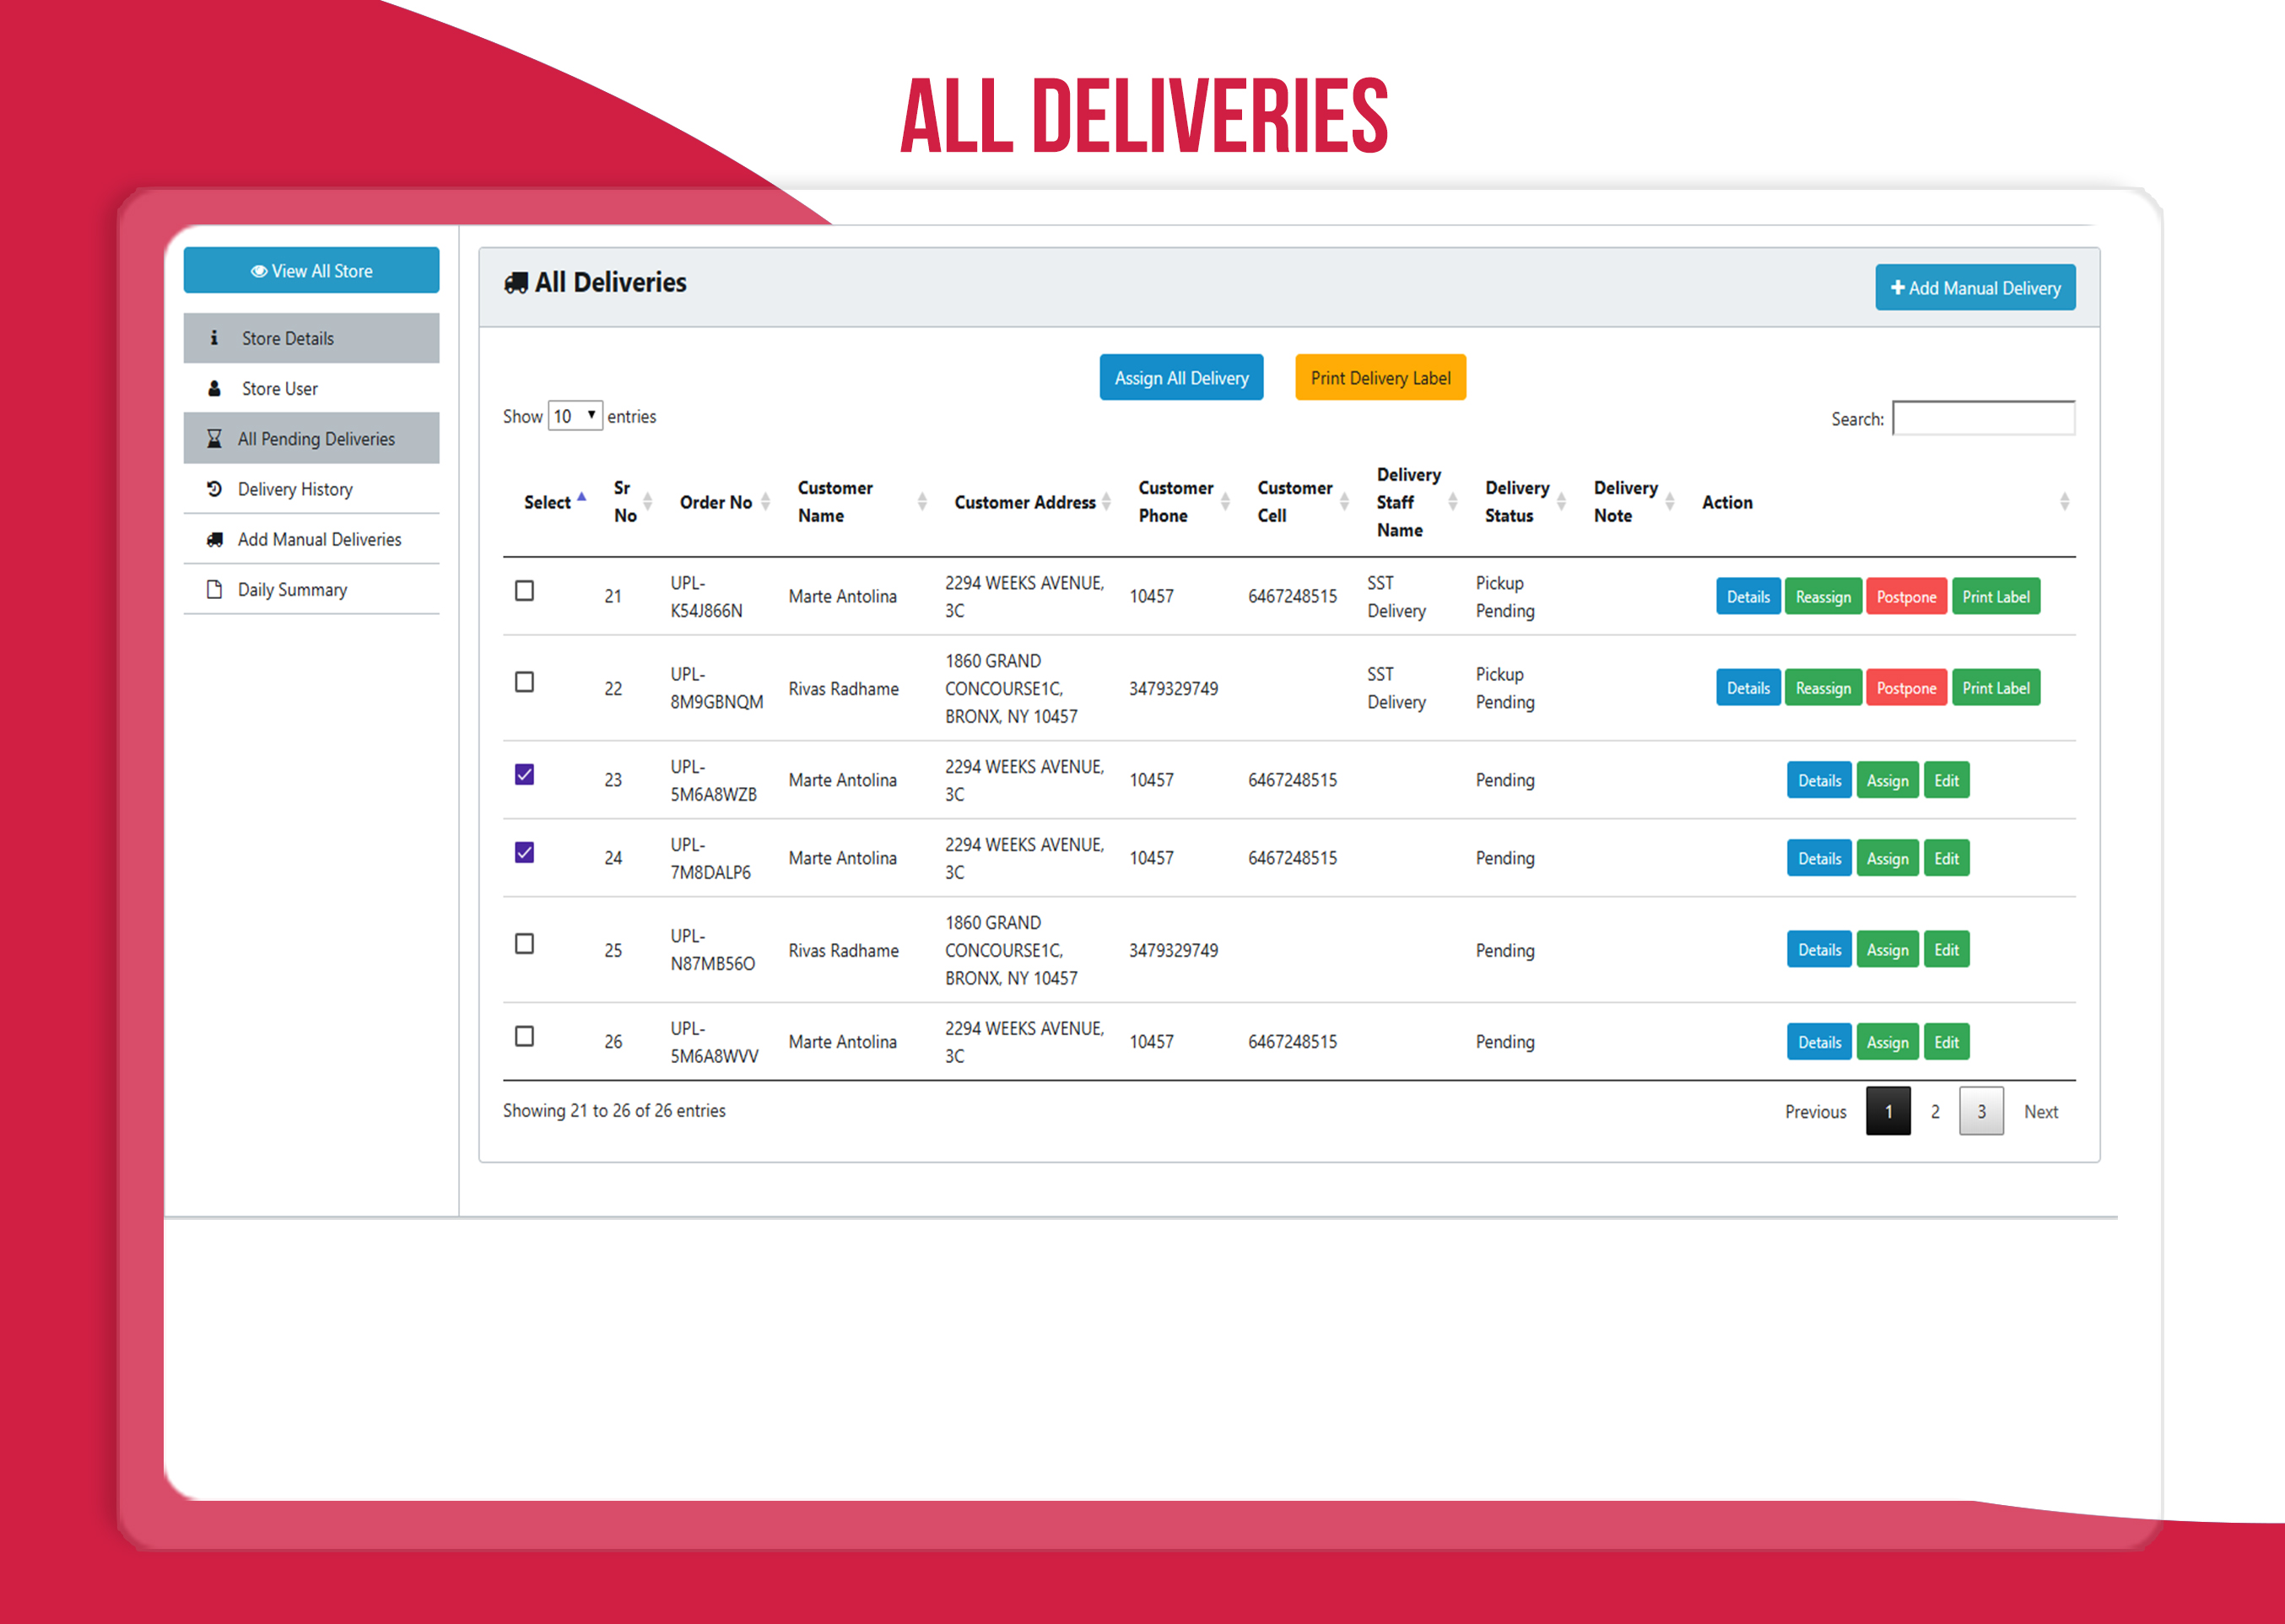Open Daily Summary from the sidebar menu
This screenshot has width=2285, height=1624.
[292, 589]
